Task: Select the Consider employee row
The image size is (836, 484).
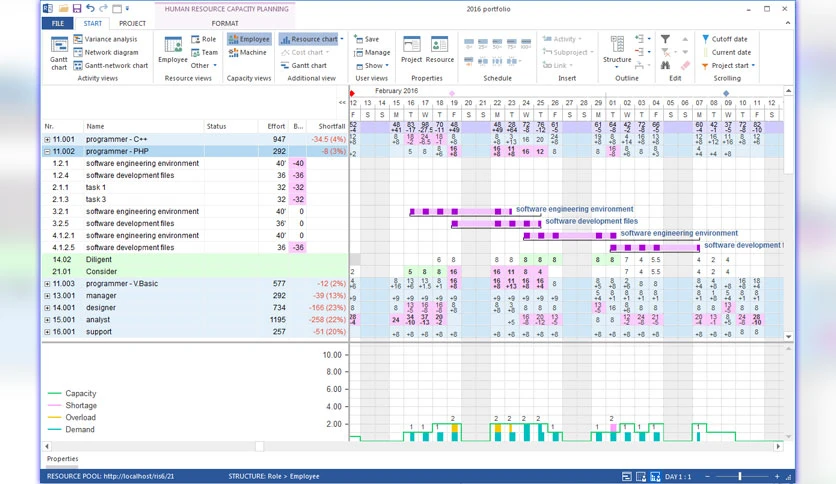Action: click(x=195, y=271)
